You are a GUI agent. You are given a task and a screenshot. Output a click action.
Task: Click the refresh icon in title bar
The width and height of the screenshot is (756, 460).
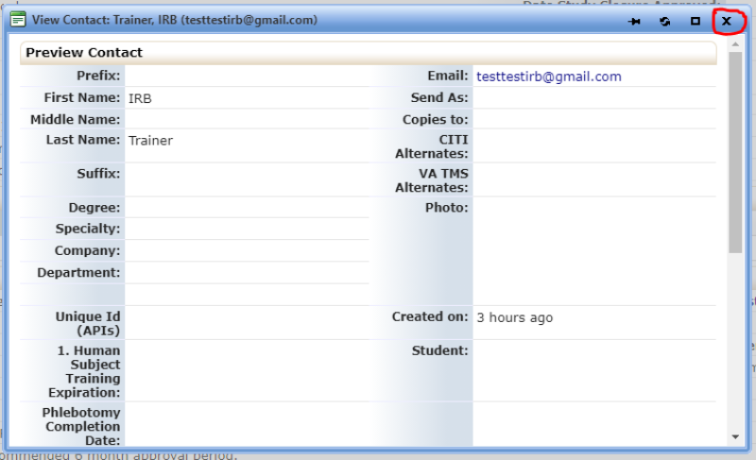[664, 21]
